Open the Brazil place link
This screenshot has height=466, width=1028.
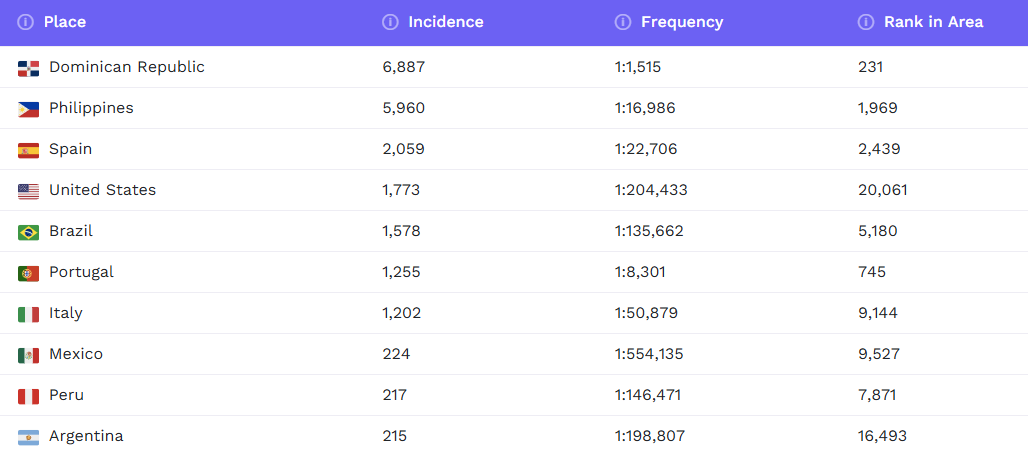71,231
